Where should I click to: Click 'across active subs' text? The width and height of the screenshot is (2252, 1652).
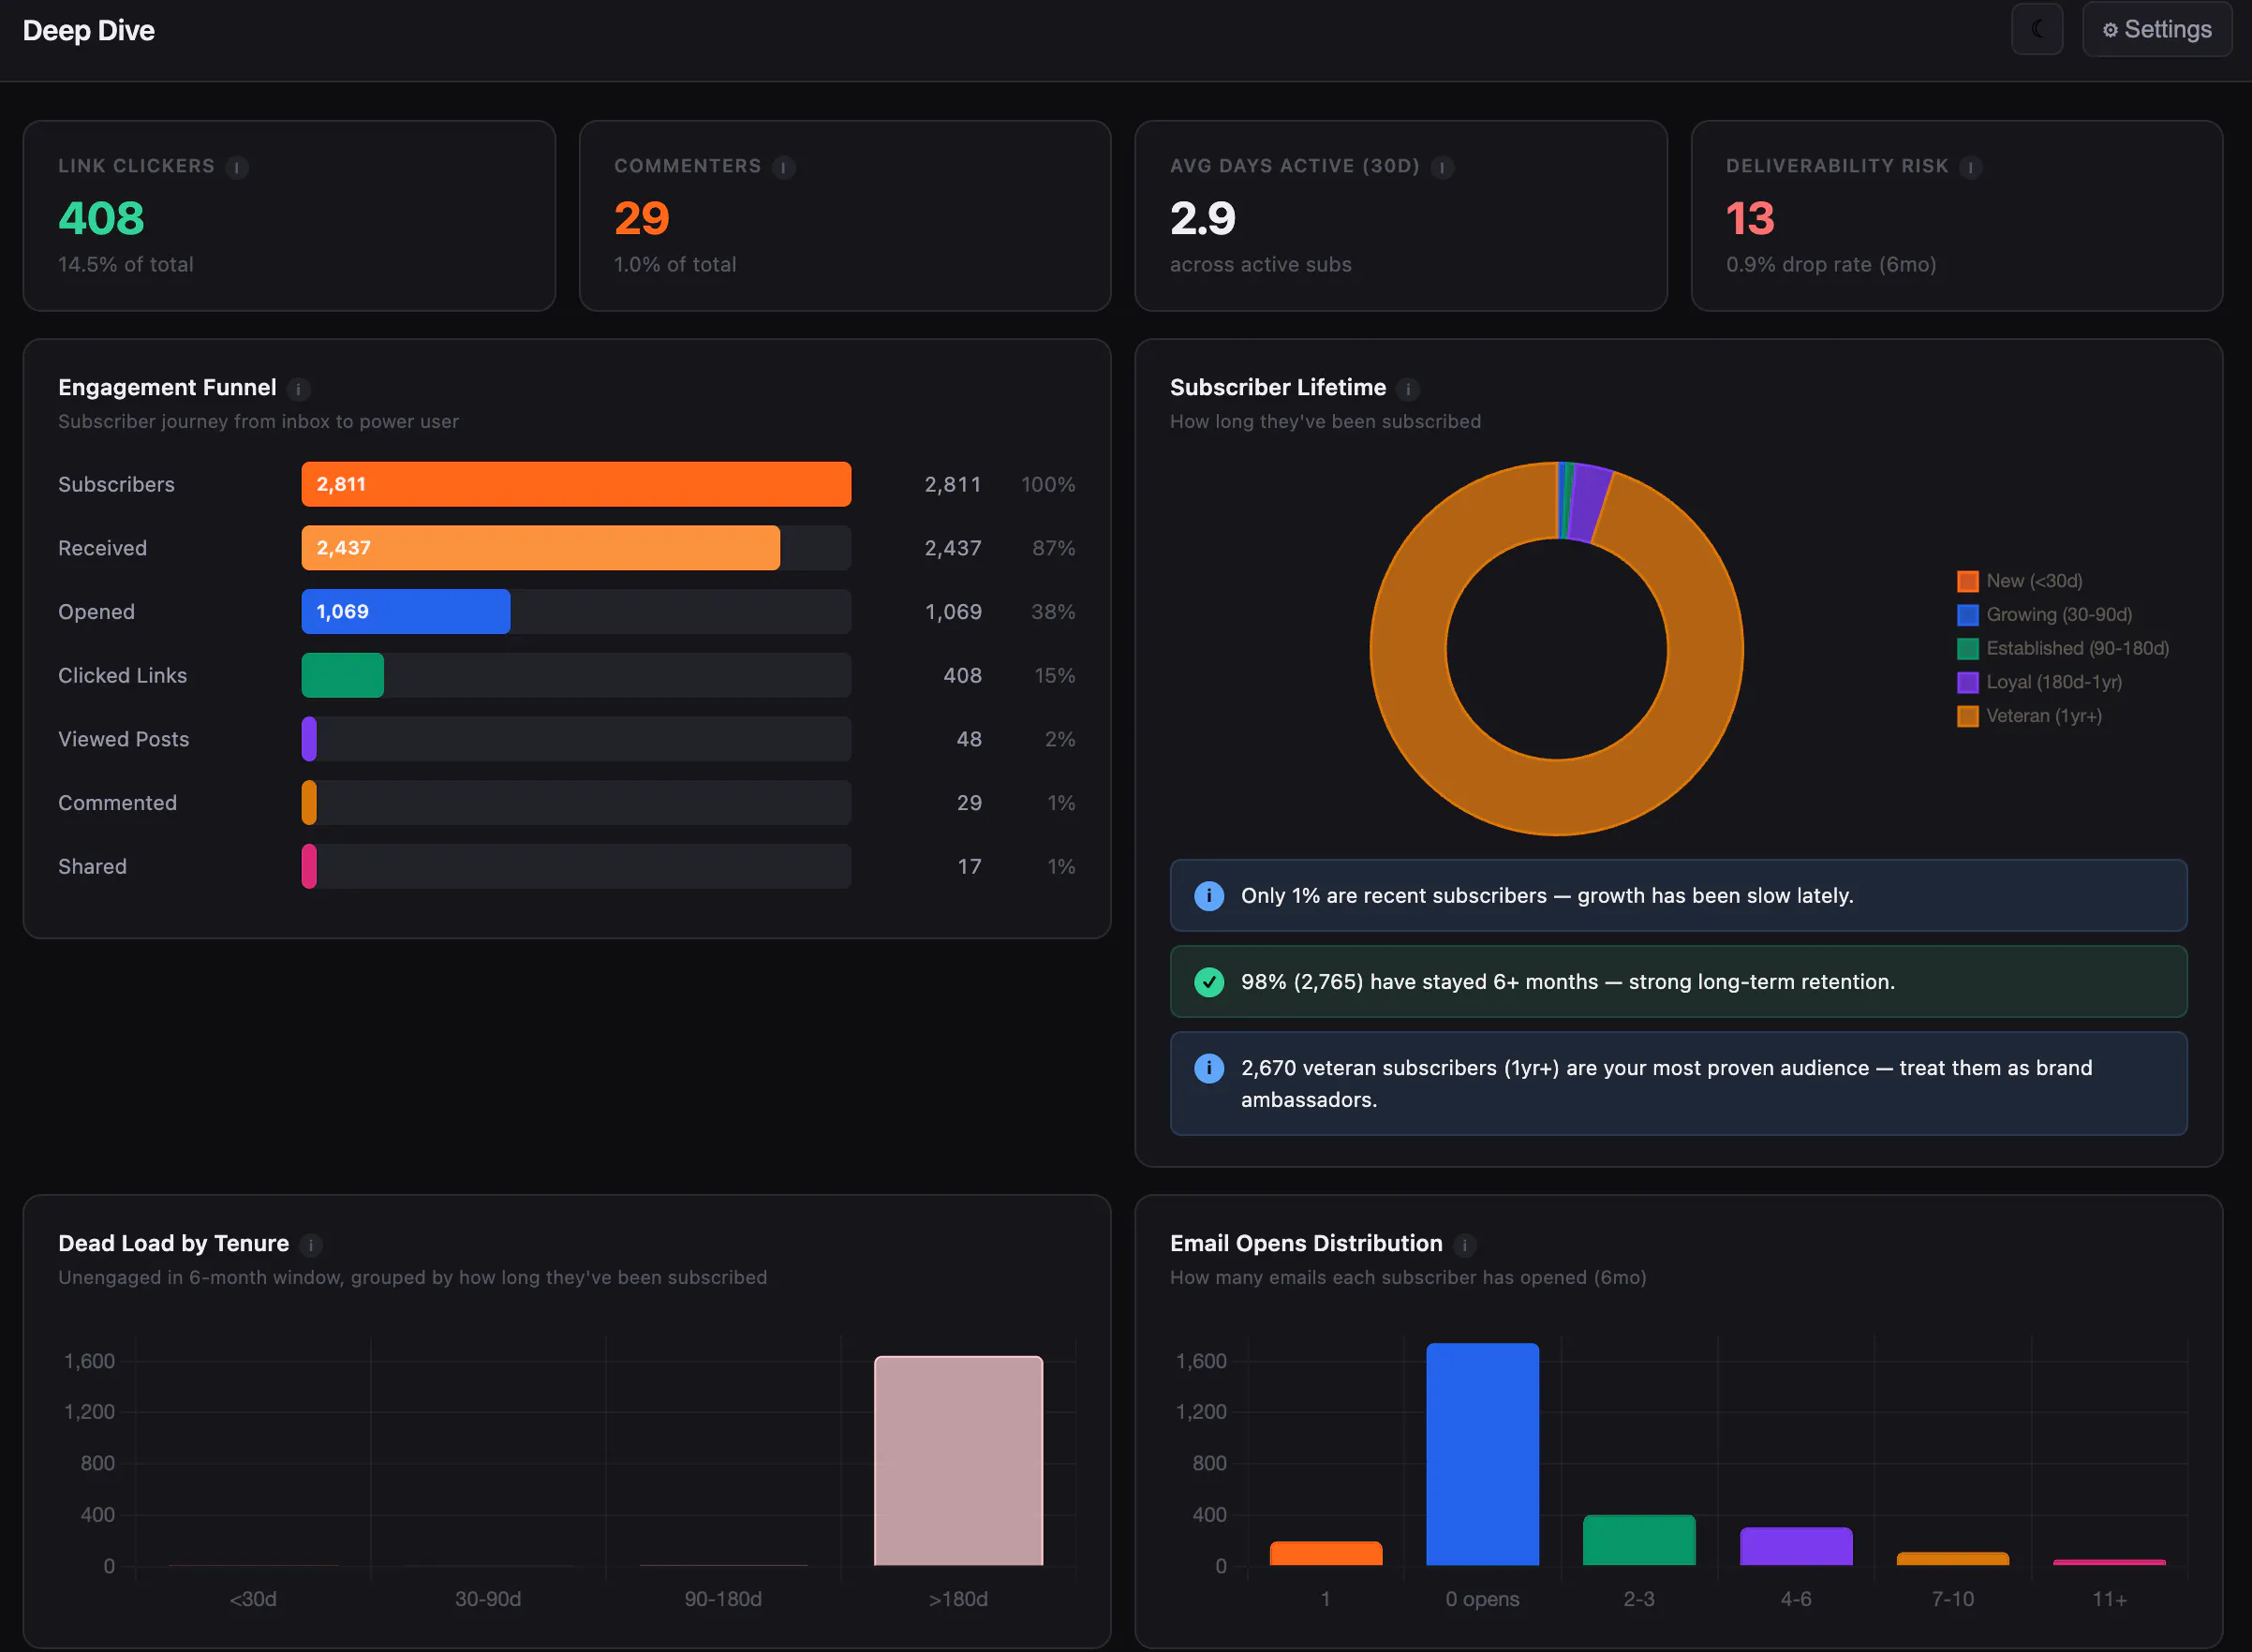tap(1261, 265)
